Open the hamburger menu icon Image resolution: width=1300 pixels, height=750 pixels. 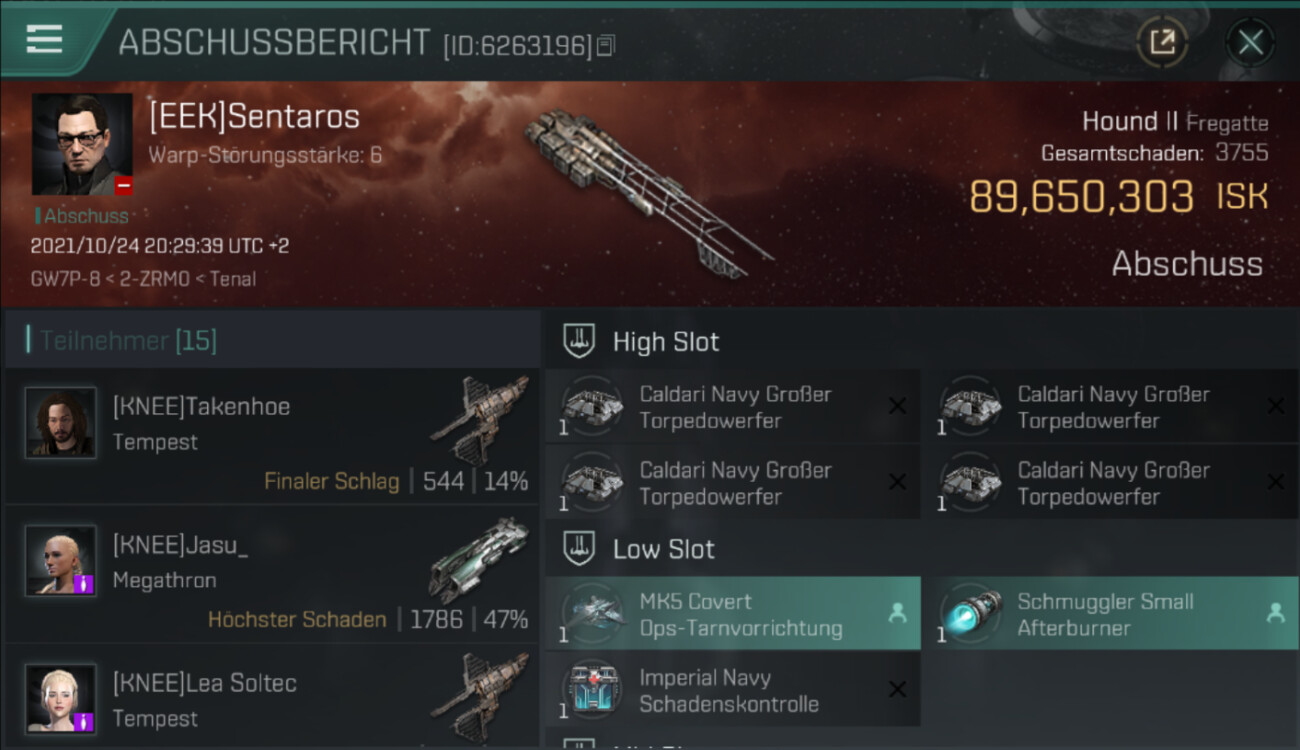[45, 39]
